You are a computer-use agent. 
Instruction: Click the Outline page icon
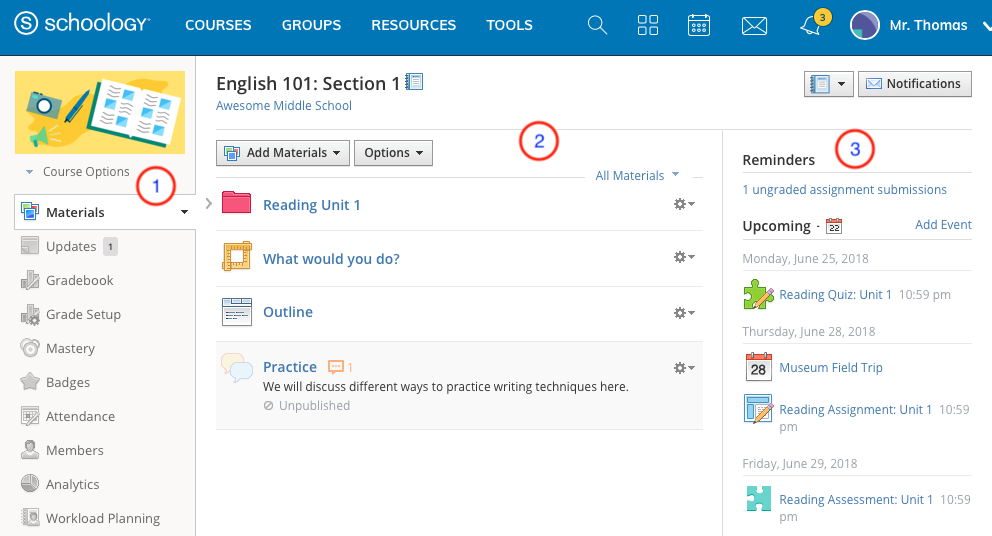coord(237,312)
